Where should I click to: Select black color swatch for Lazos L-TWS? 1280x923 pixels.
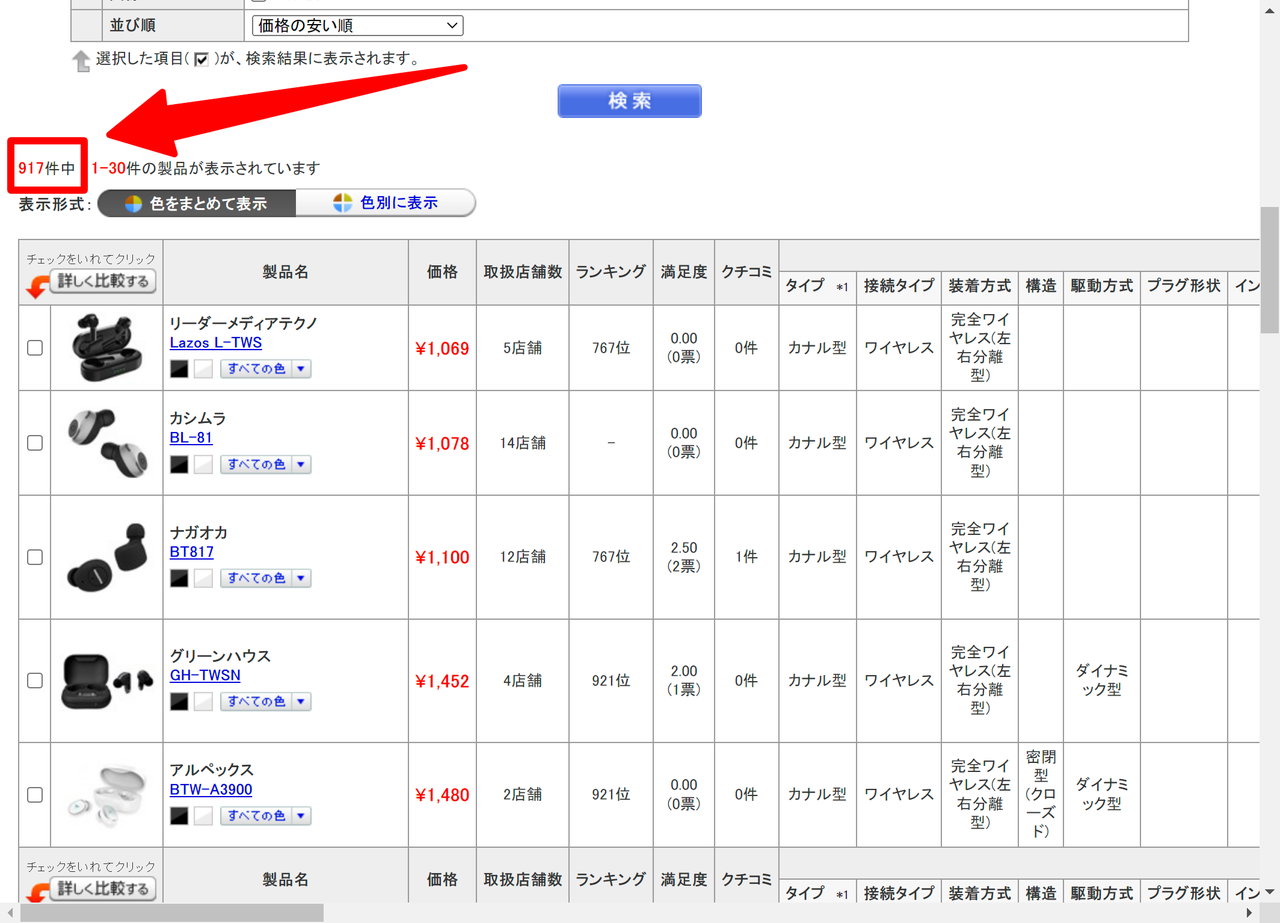pos(180,369)
